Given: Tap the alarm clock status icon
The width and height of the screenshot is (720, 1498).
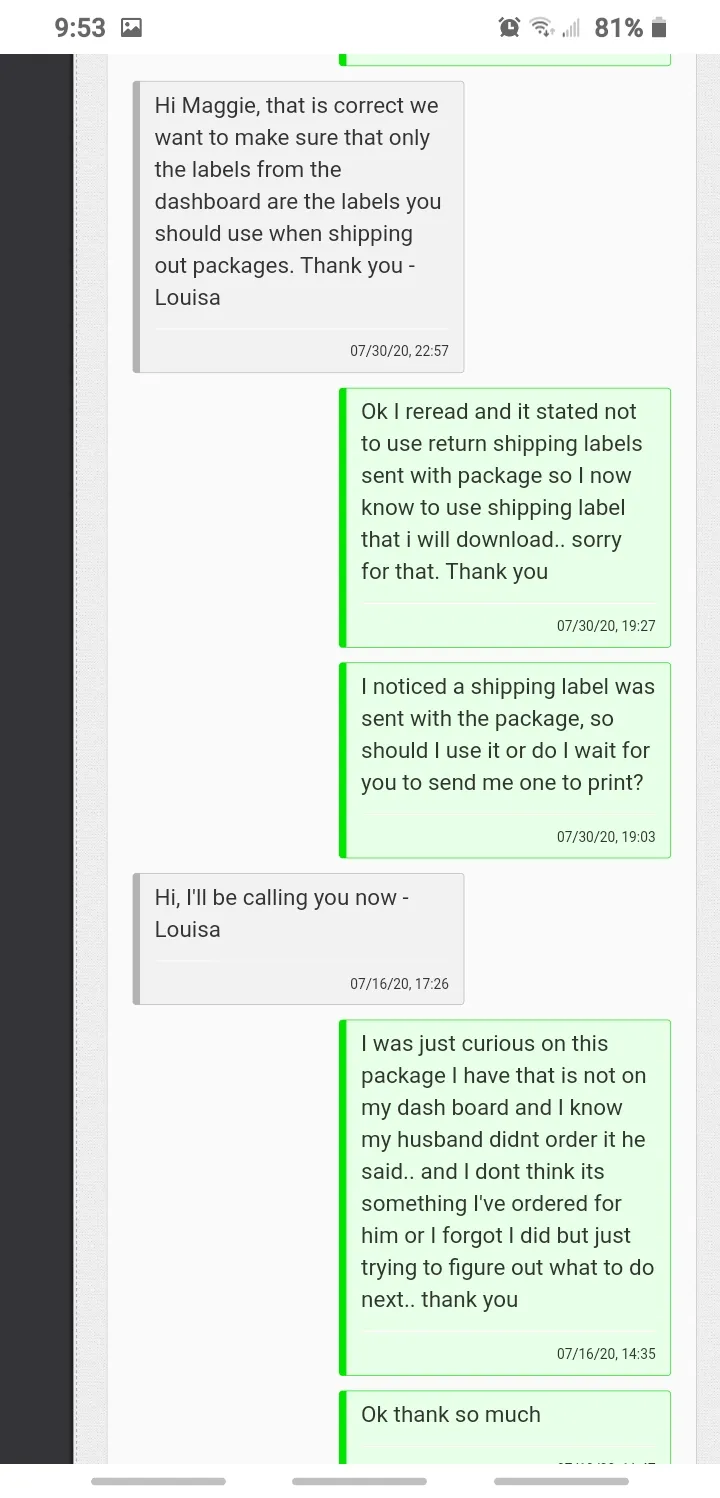Looking at the screenshot, I should click(510, 28).
